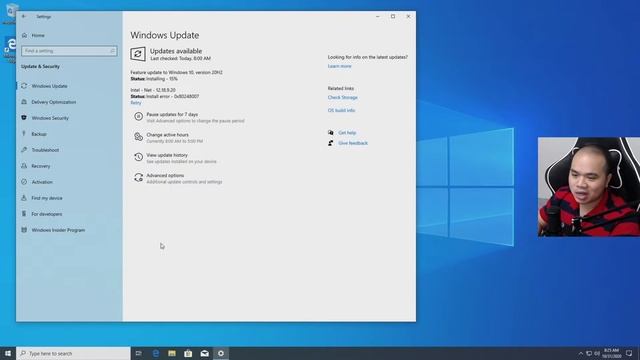Screen dimensions: 640x360
Task: Click the Updates available refresh icon
Action: 138,54
